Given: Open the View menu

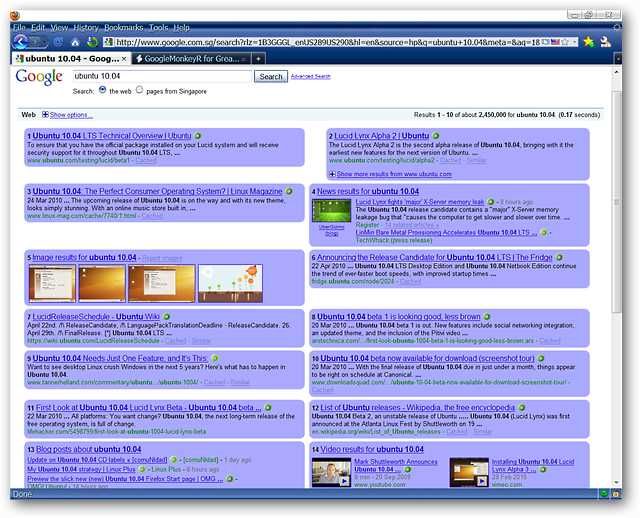Looking at the screenshot, I should click(x=59, y=27).
